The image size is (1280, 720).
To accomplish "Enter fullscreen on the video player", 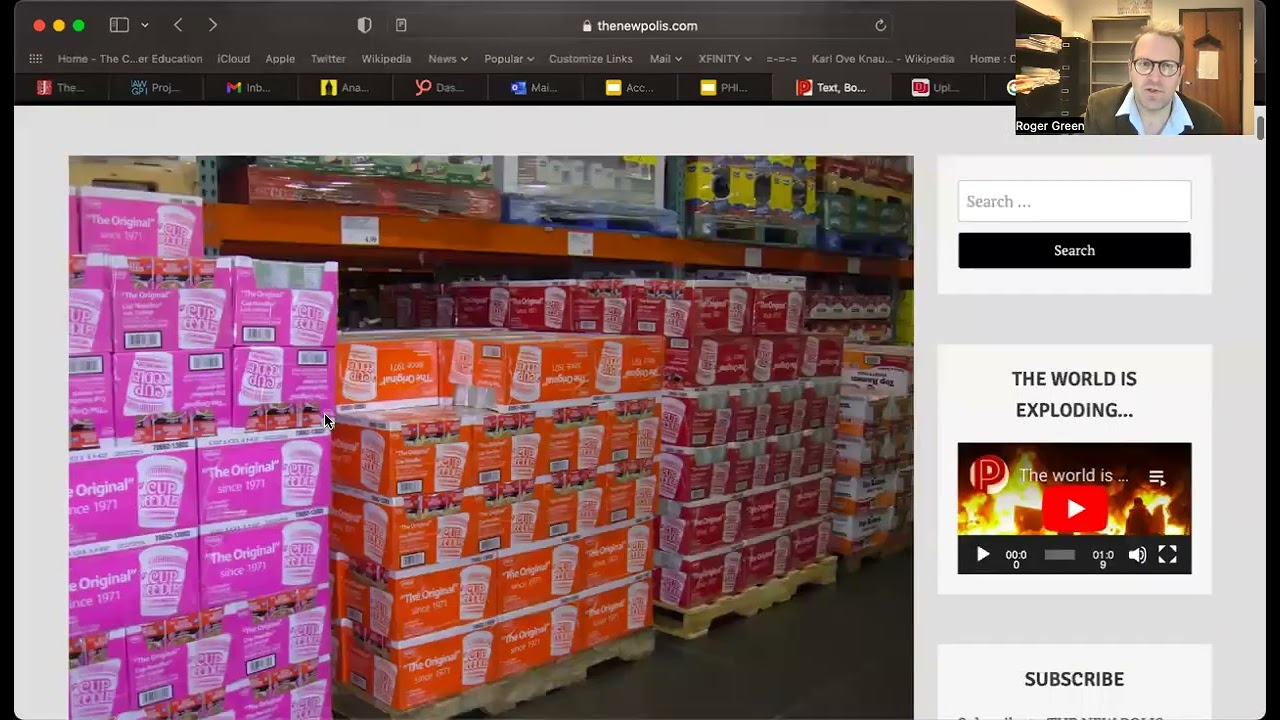I will tap(1167, 555).
